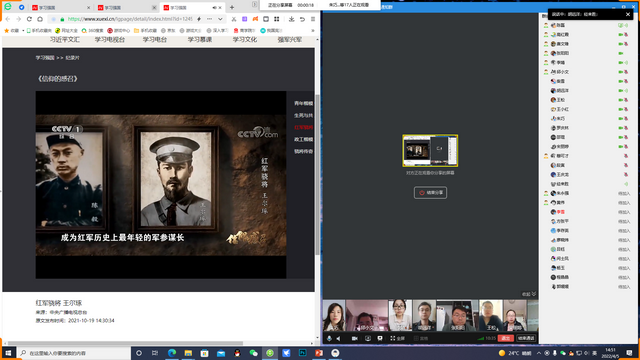Click the shared screen preview thumbnail
This screenshot has height=360, width=640.
(430, 151)
